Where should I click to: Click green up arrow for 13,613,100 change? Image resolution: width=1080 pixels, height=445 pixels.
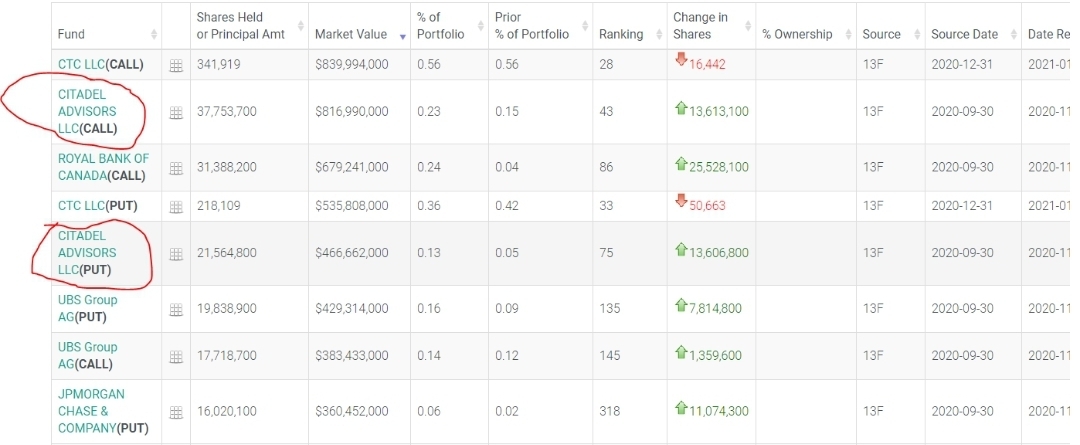pos(681,109)
